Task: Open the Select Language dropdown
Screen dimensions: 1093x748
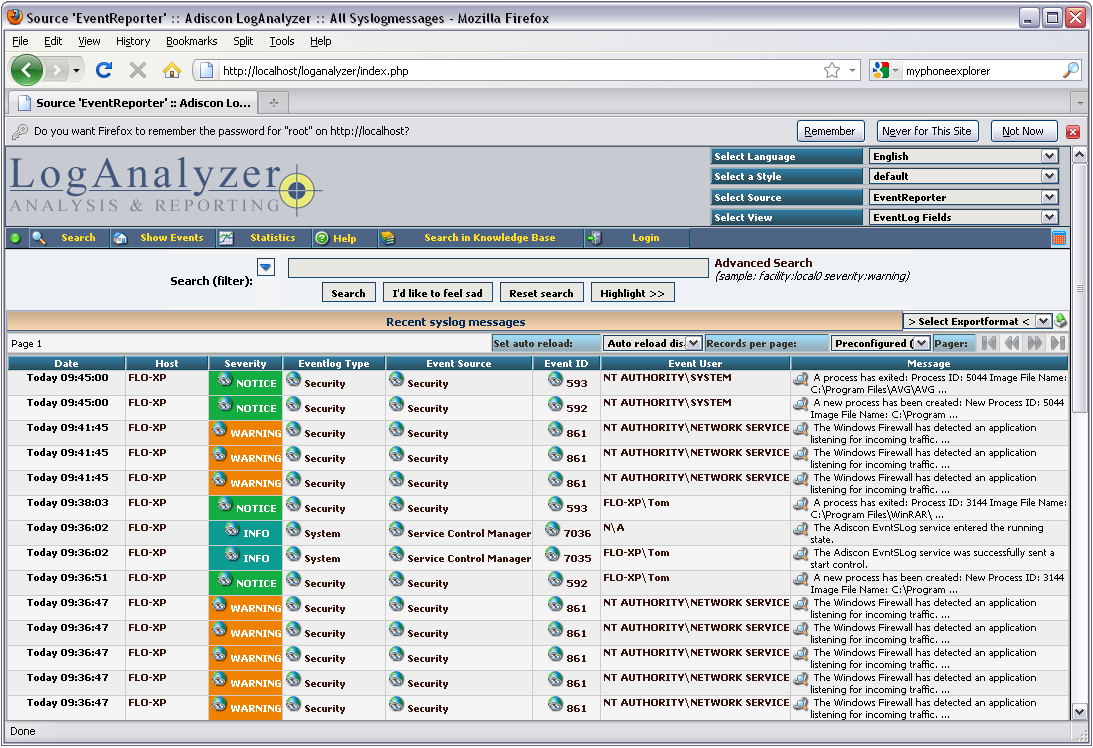Action: (x=963, y=156)
